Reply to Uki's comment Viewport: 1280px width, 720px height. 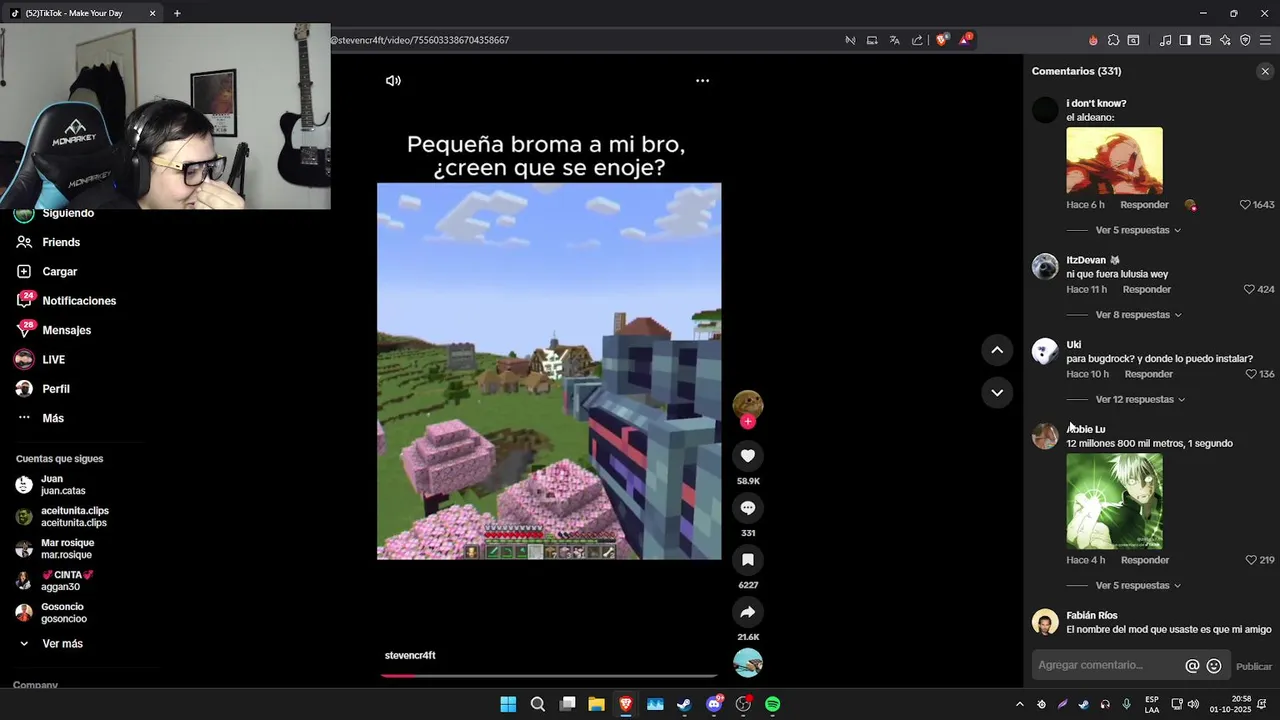point(1149,374)
